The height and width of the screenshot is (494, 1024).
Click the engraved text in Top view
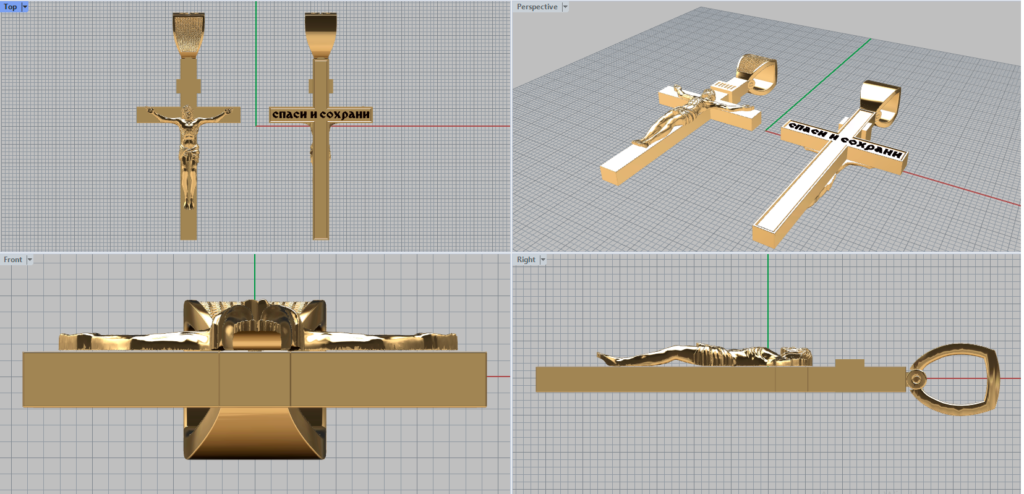[321, 115]
